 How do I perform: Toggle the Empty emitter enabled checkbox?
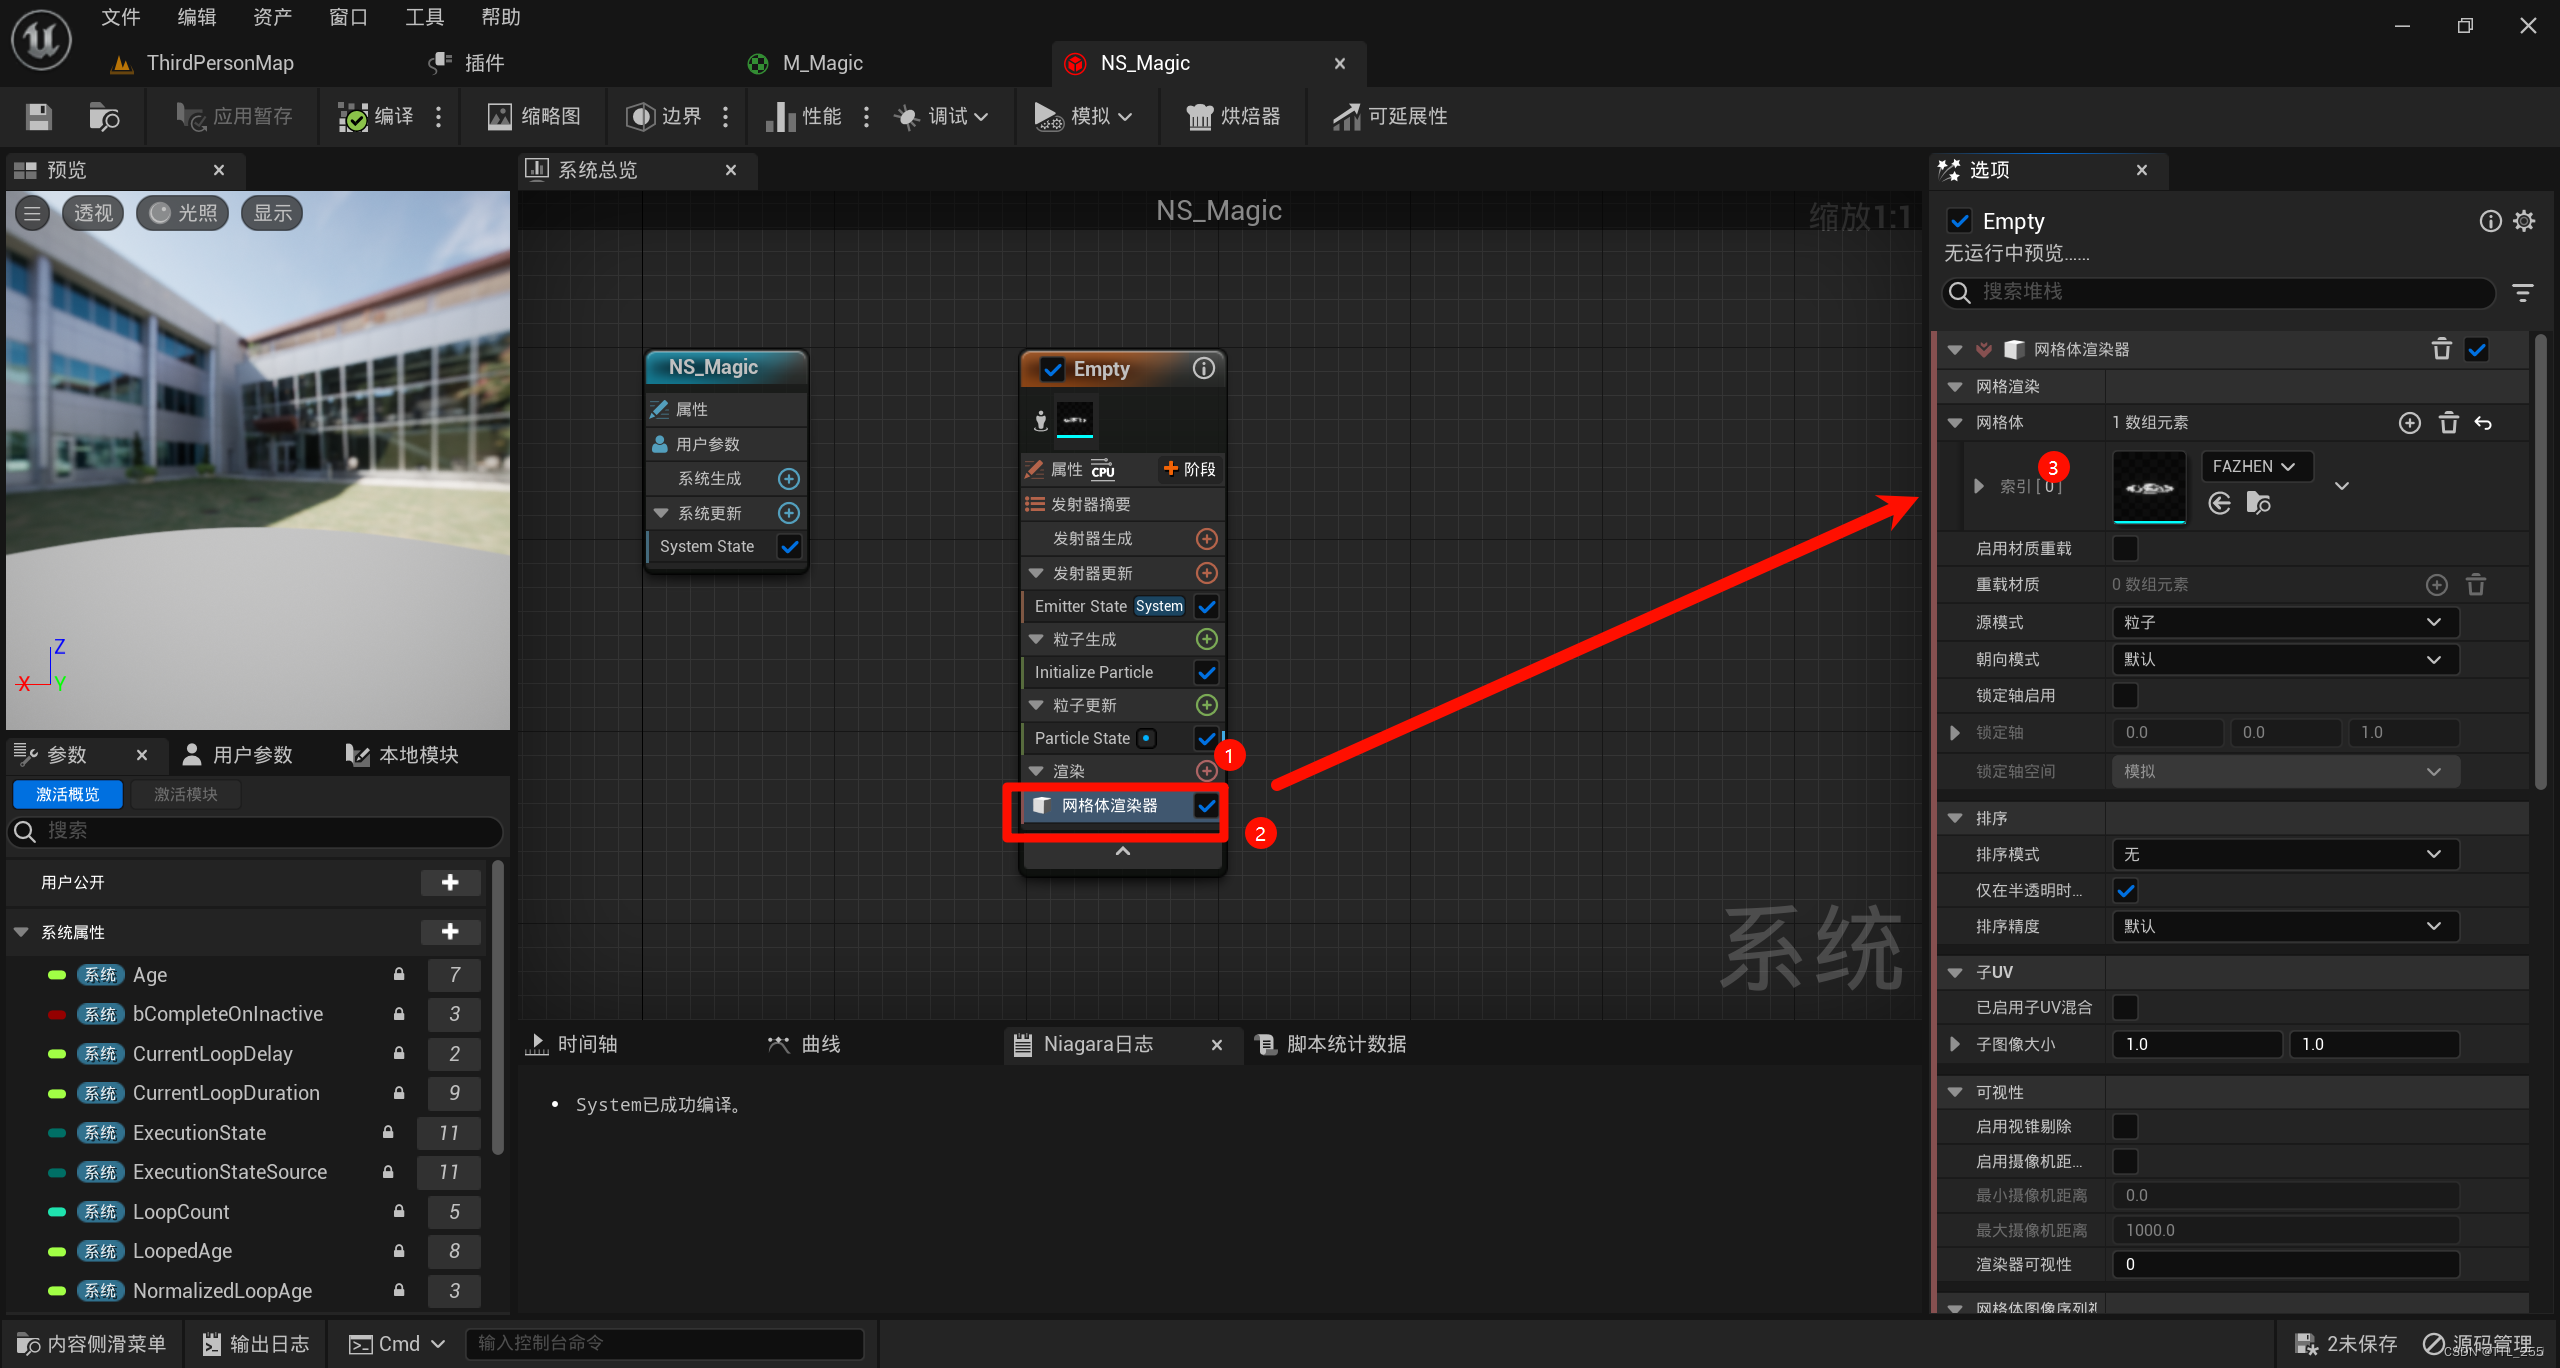1050,367
